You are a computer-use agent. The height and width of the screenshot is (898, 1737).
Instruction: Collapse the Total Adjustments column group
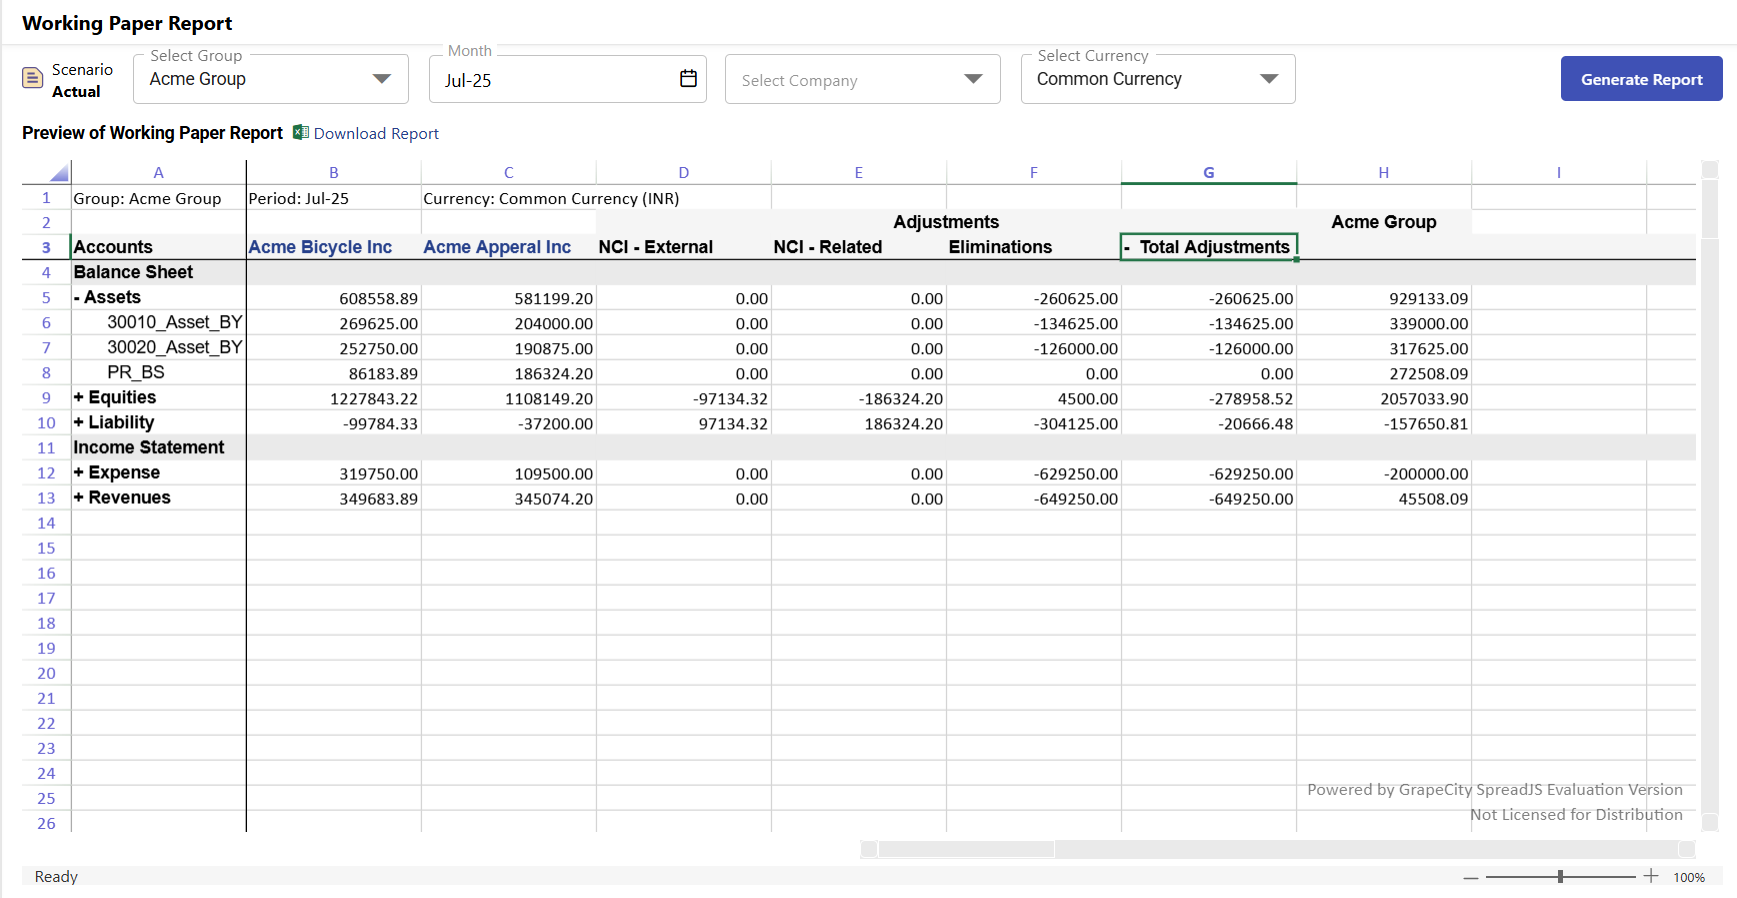point(1127,247)
